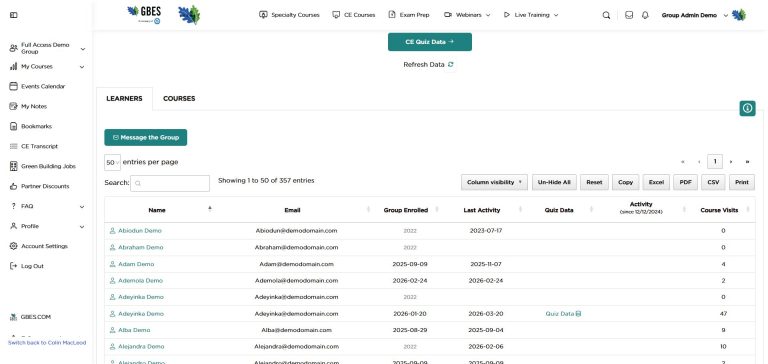The image size is (768, 364).
Task: Click the Print button
Action: [742, 182]
